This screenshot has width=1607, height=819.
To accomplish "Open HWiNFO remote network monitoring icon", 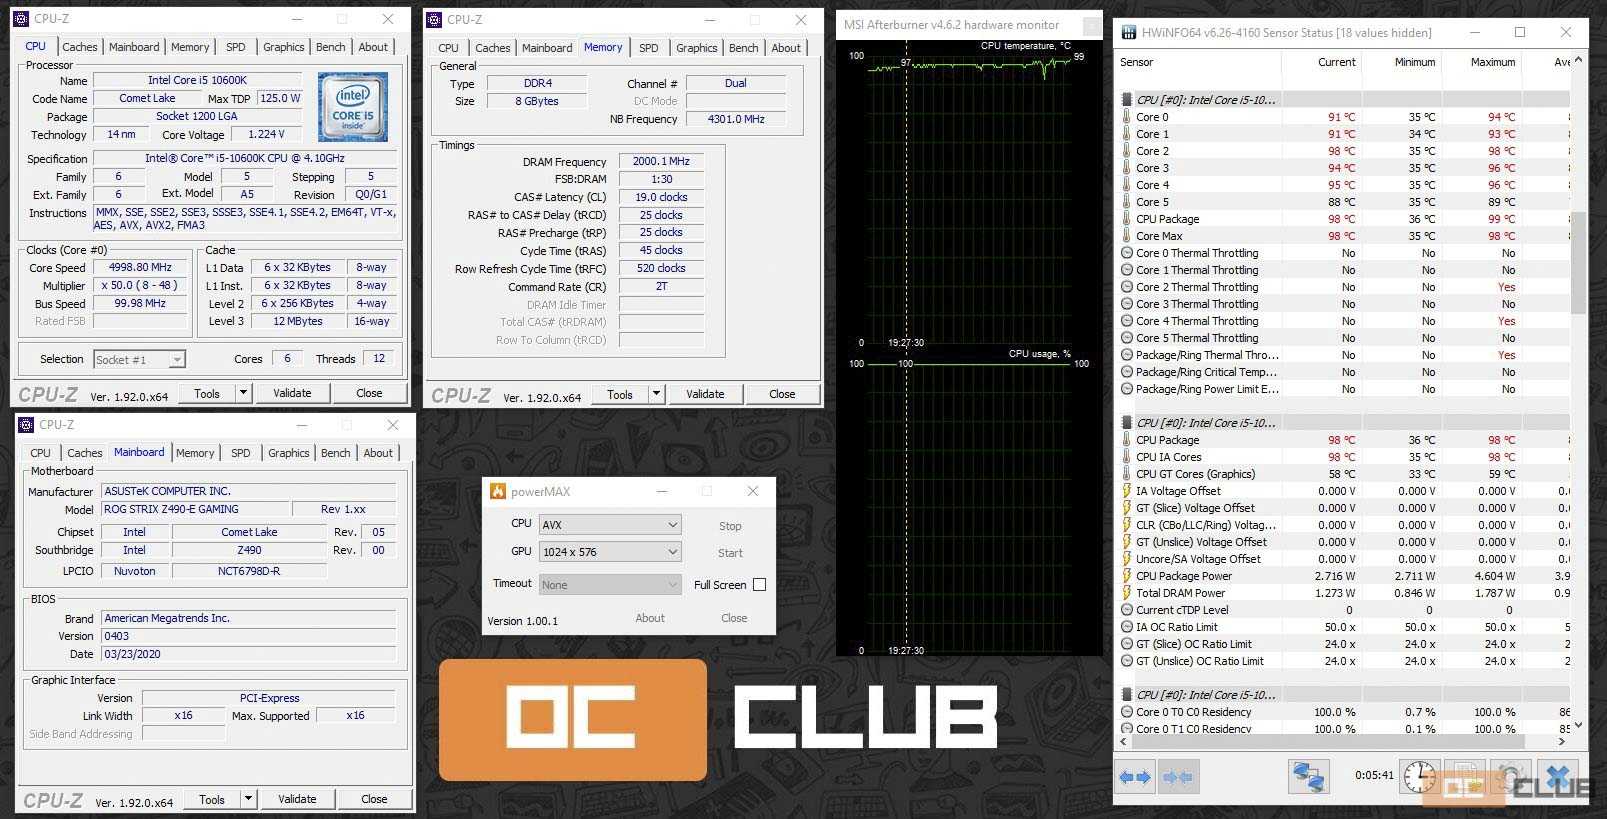I will 1308,777.
